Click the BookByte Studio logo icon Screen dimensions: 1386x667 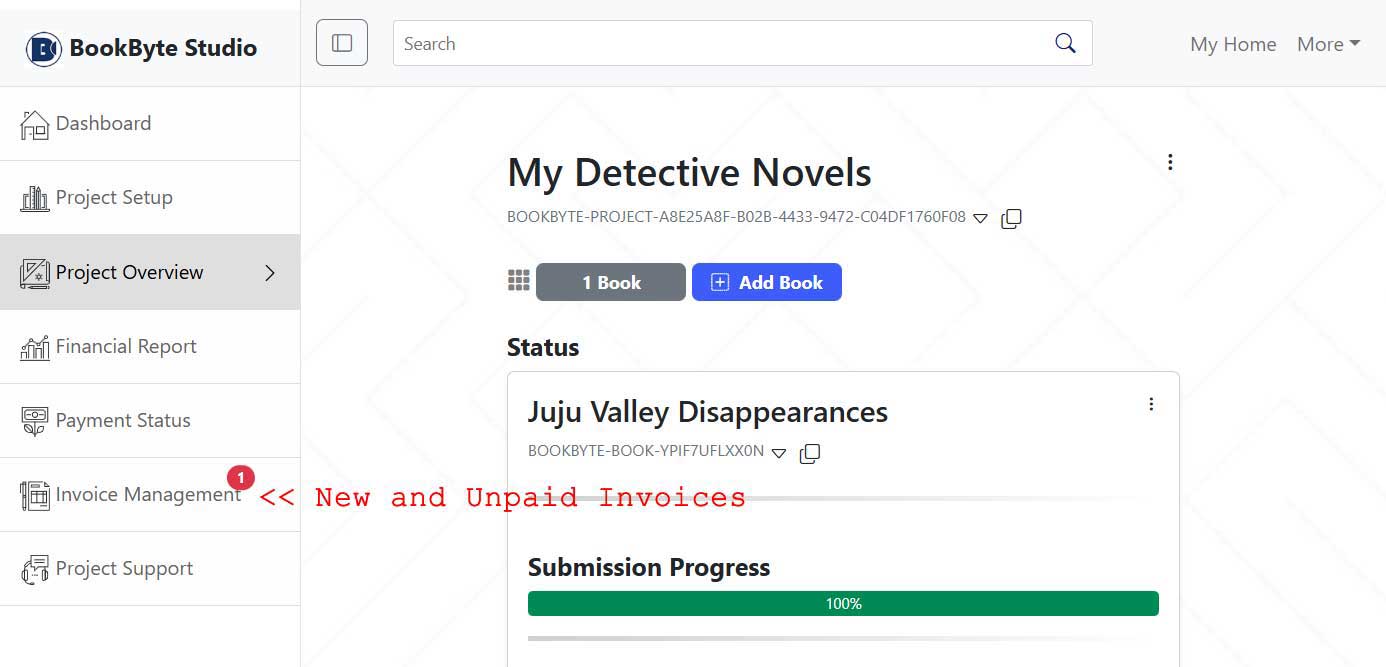[x=44, y=48]
